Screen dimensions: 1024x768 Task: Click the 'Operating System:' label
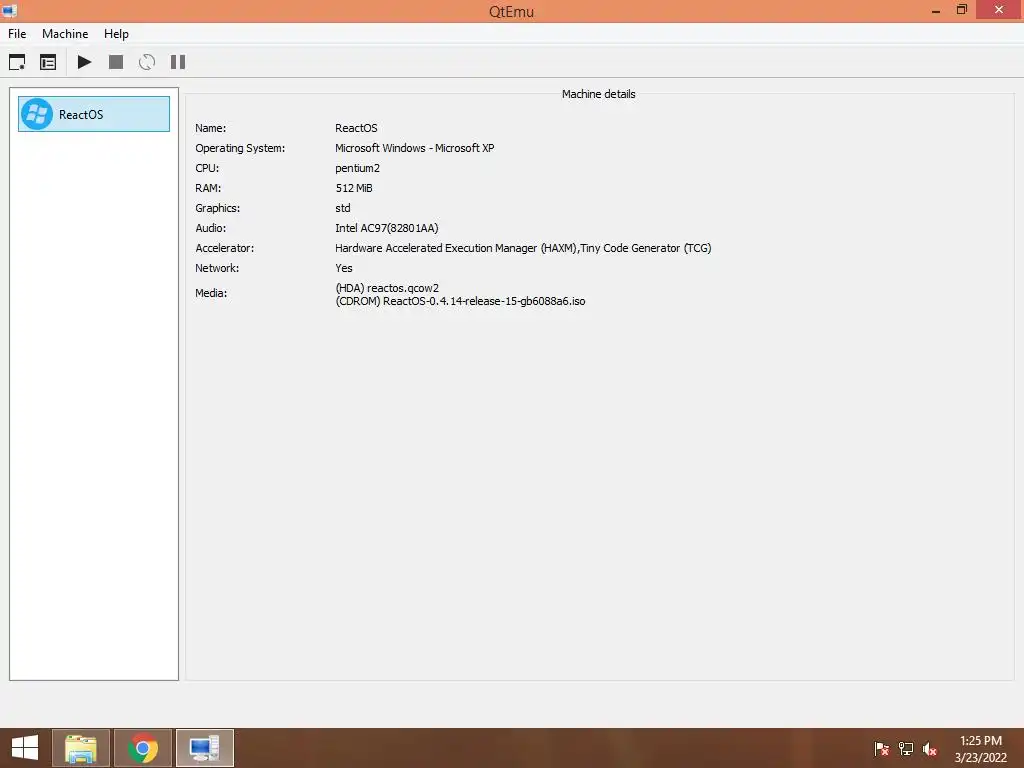(x=240, y=148)
